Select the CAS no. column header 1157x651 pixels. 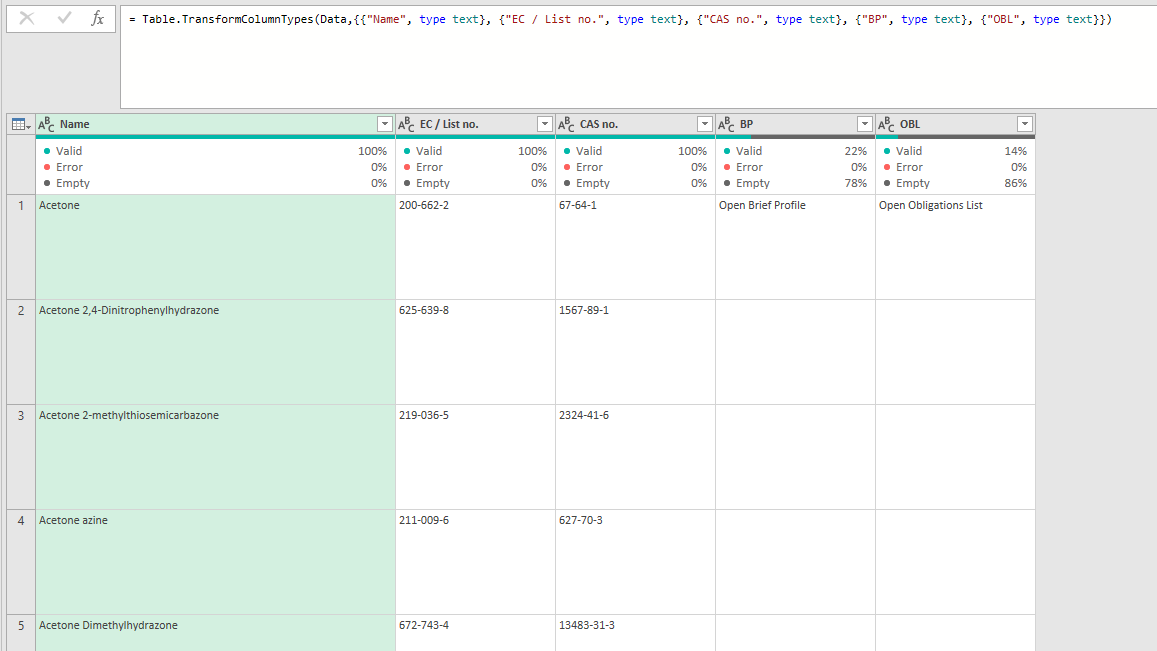coord(635,124)
